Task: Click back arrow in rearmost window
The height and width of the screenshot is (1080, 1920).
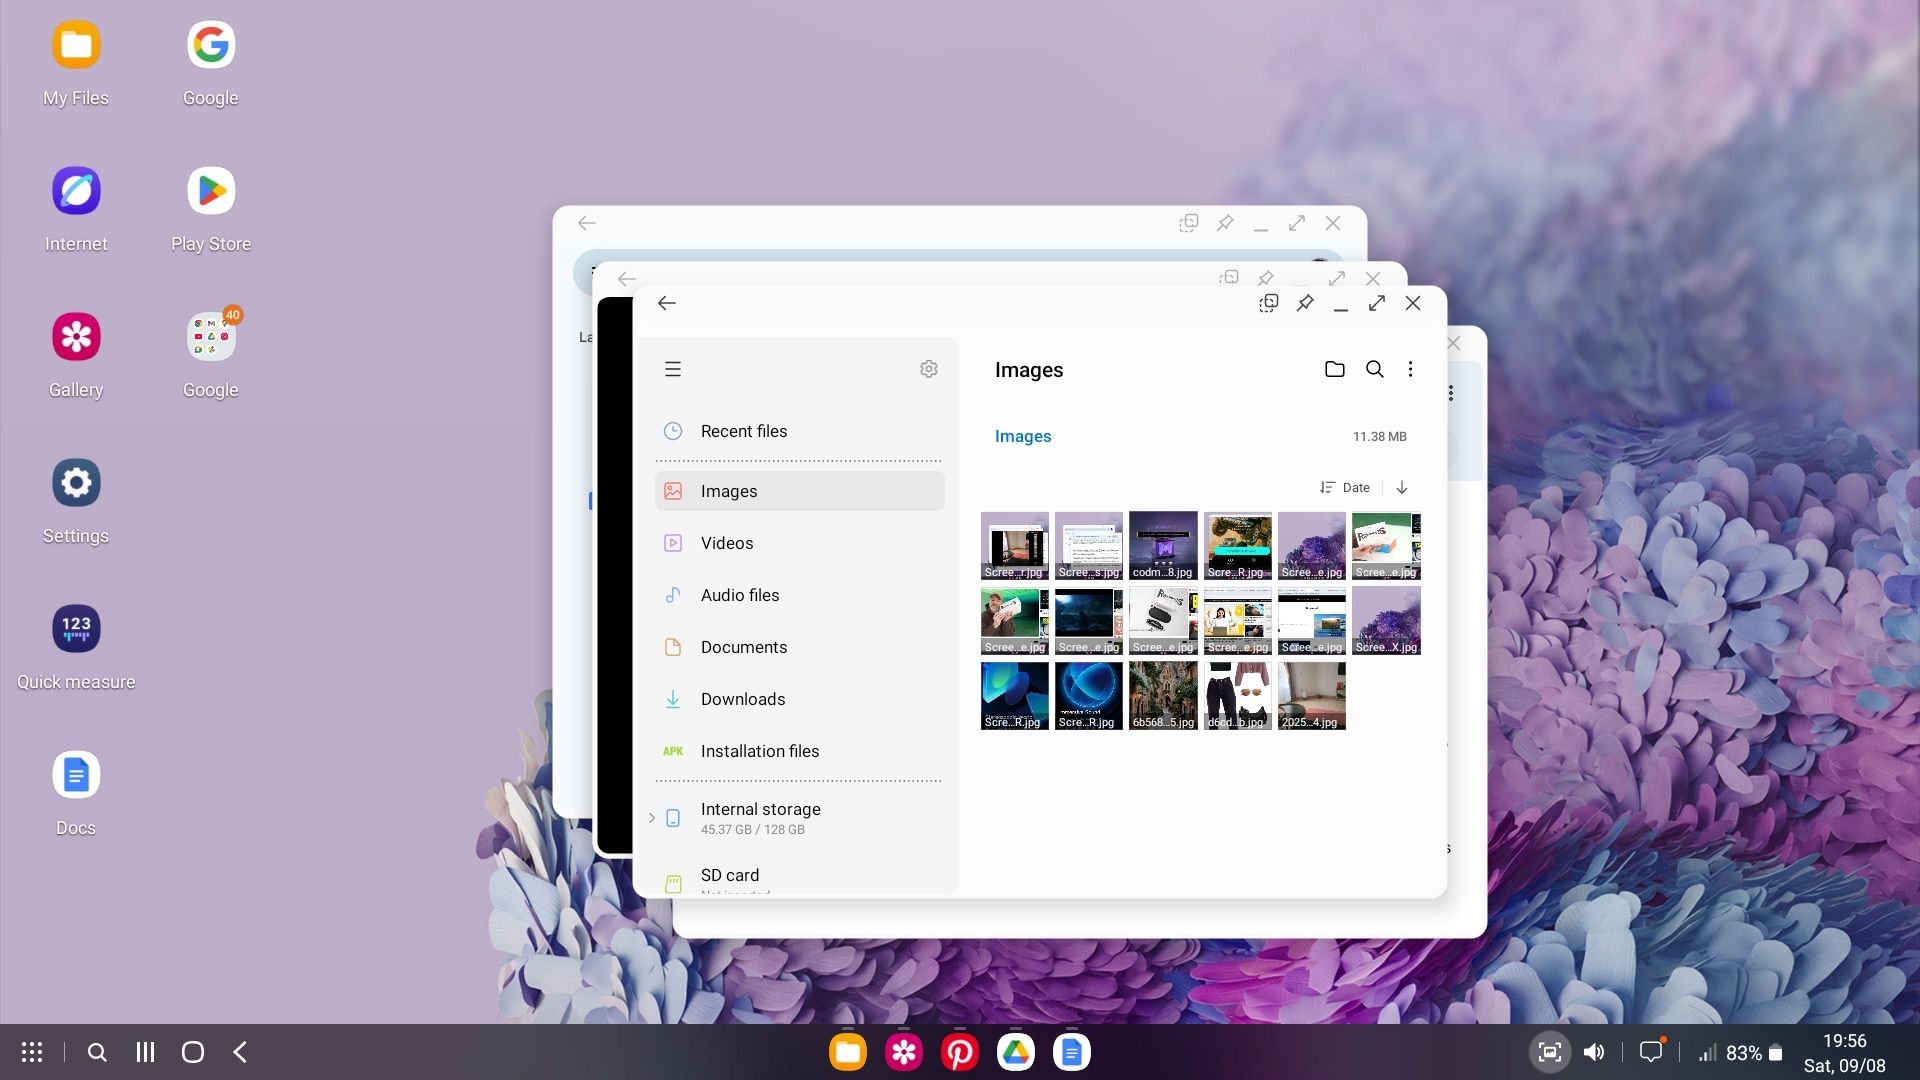Action: click(587, 223)
